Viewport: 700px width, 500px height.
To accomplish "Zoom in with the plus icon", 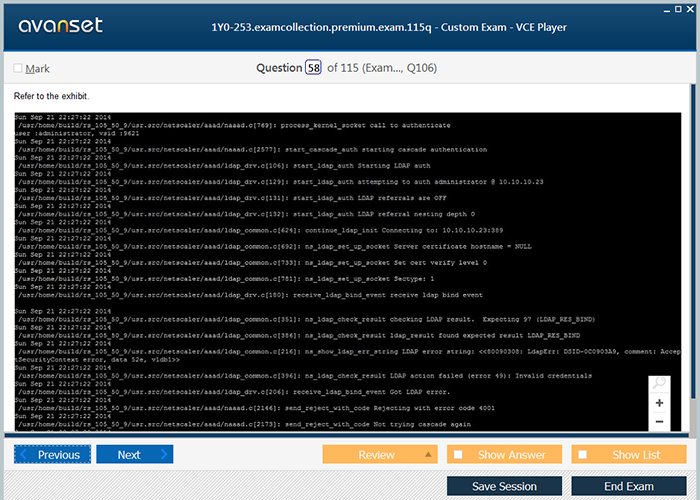I will [x=659, y=403].
